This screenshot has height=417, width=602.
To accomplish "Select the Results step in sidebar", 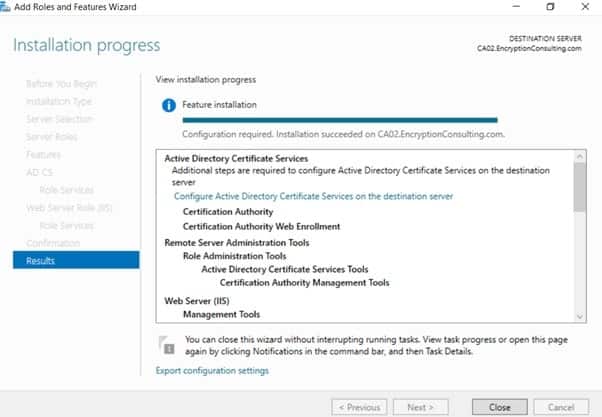I will coord(41,261).
